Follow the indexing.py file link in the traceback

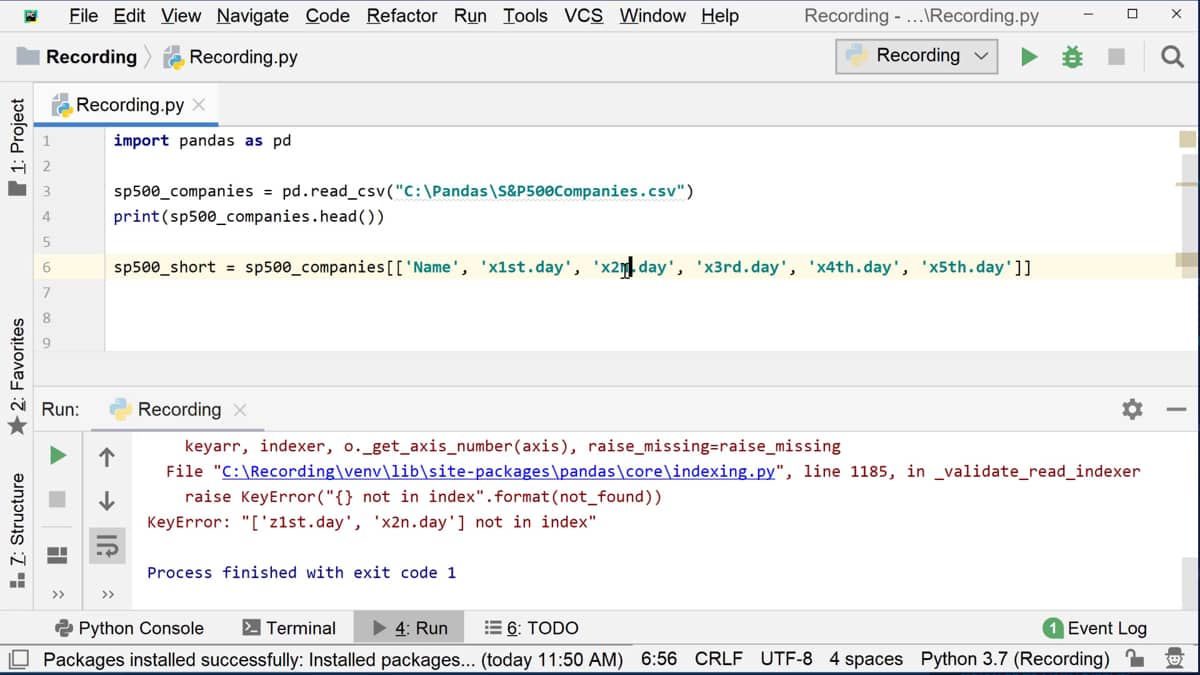tap(498, 471)
